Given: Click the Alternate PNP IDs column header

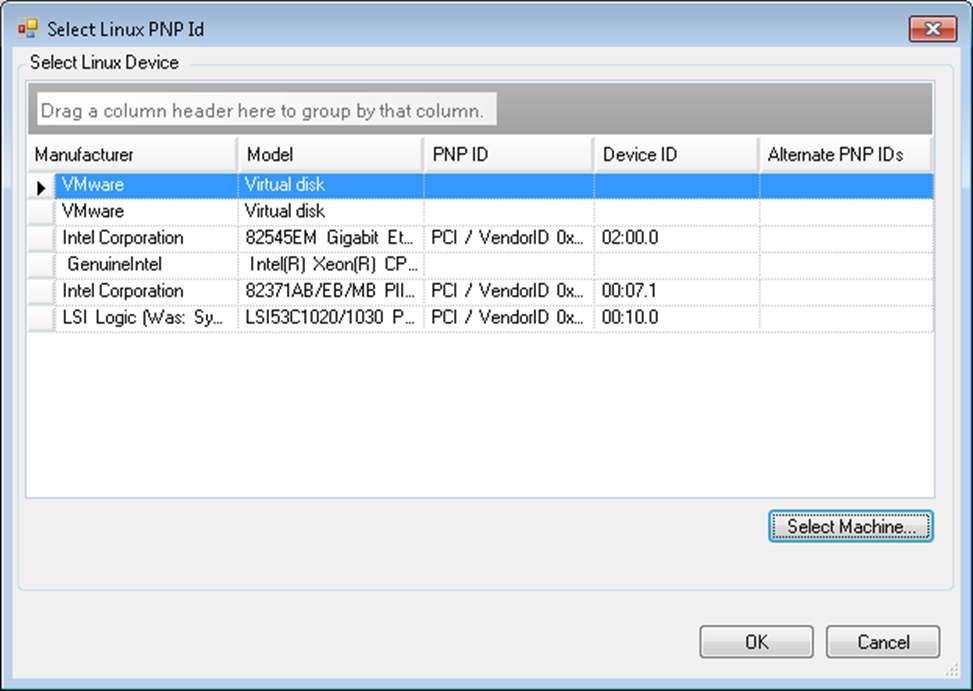Looking at the screenshot, I should (845, 155).
